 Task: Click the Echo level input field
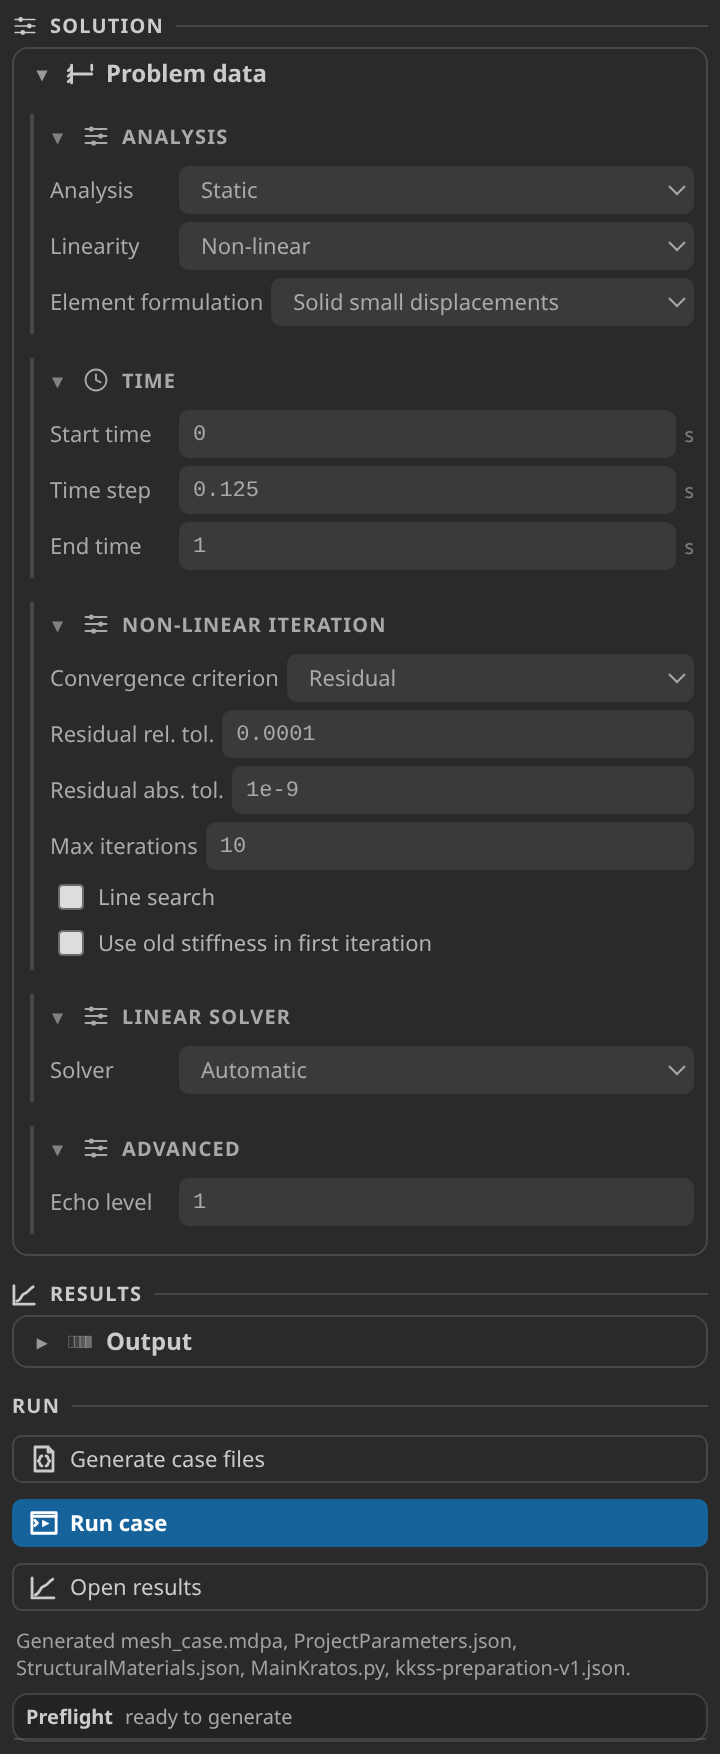[436, 1202]
